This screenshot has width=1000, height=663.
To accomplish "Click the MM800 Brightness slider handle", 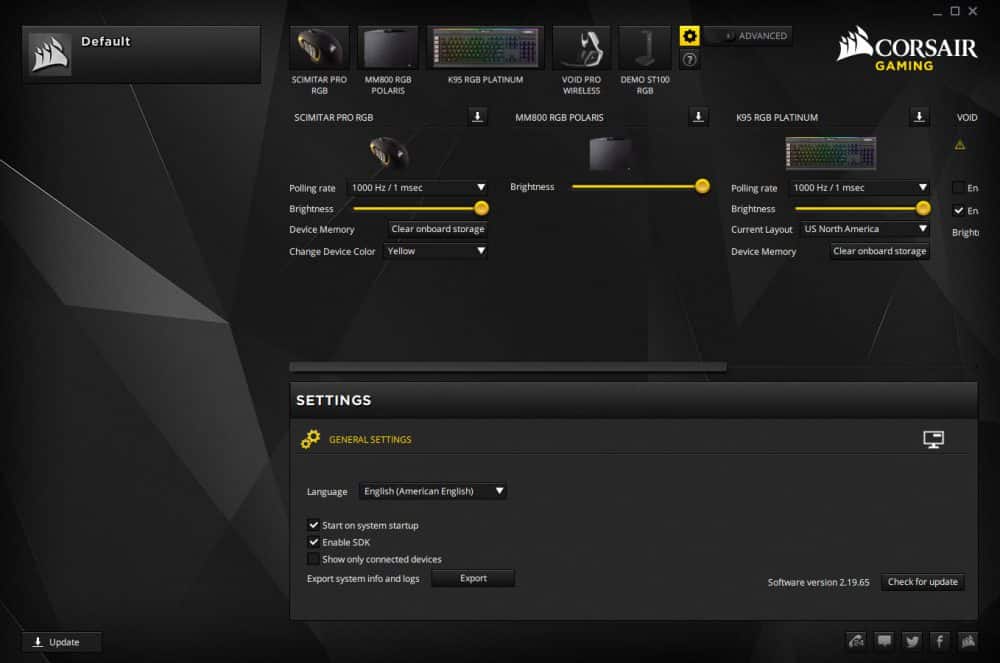I will coord(702,186).
